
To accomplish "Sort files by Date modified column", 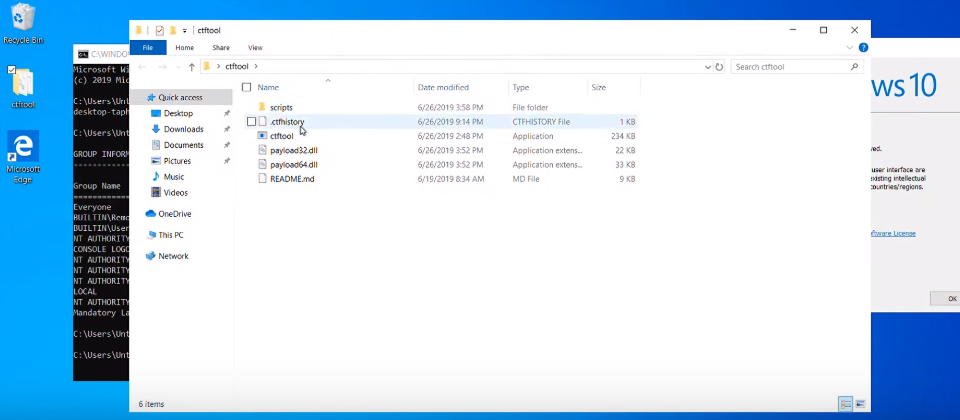I will pyautogui.click(x=443, y=88).
